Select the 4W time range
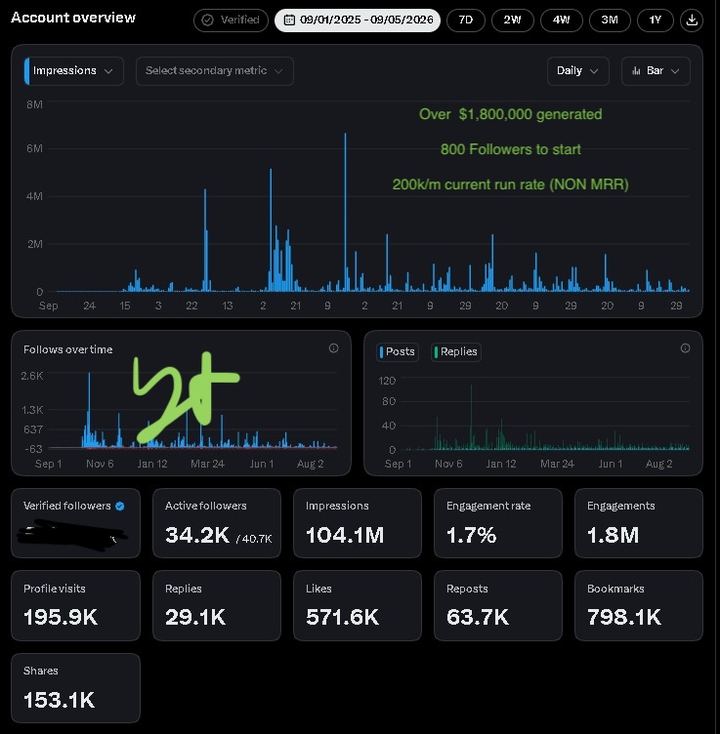 click(x=561, y=20)
